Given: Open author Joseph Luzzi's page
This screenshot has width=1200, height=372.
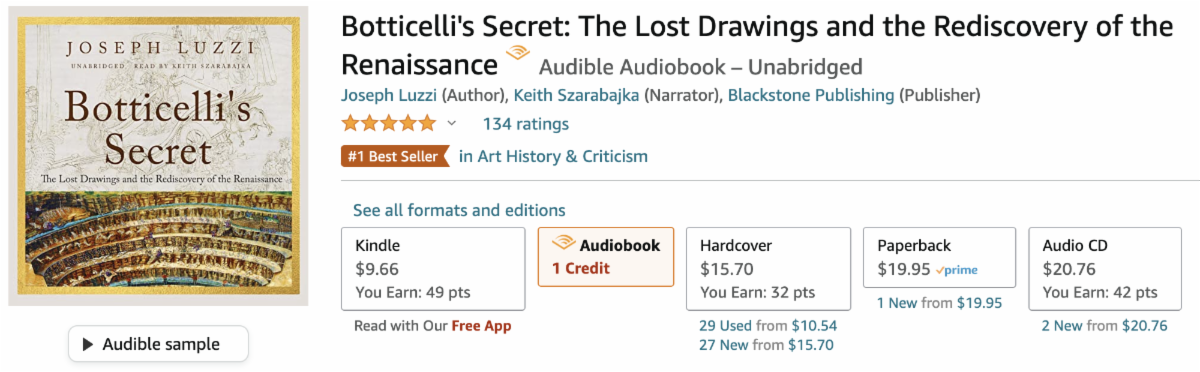Looking at the screenshot, I should click(388, 96).
